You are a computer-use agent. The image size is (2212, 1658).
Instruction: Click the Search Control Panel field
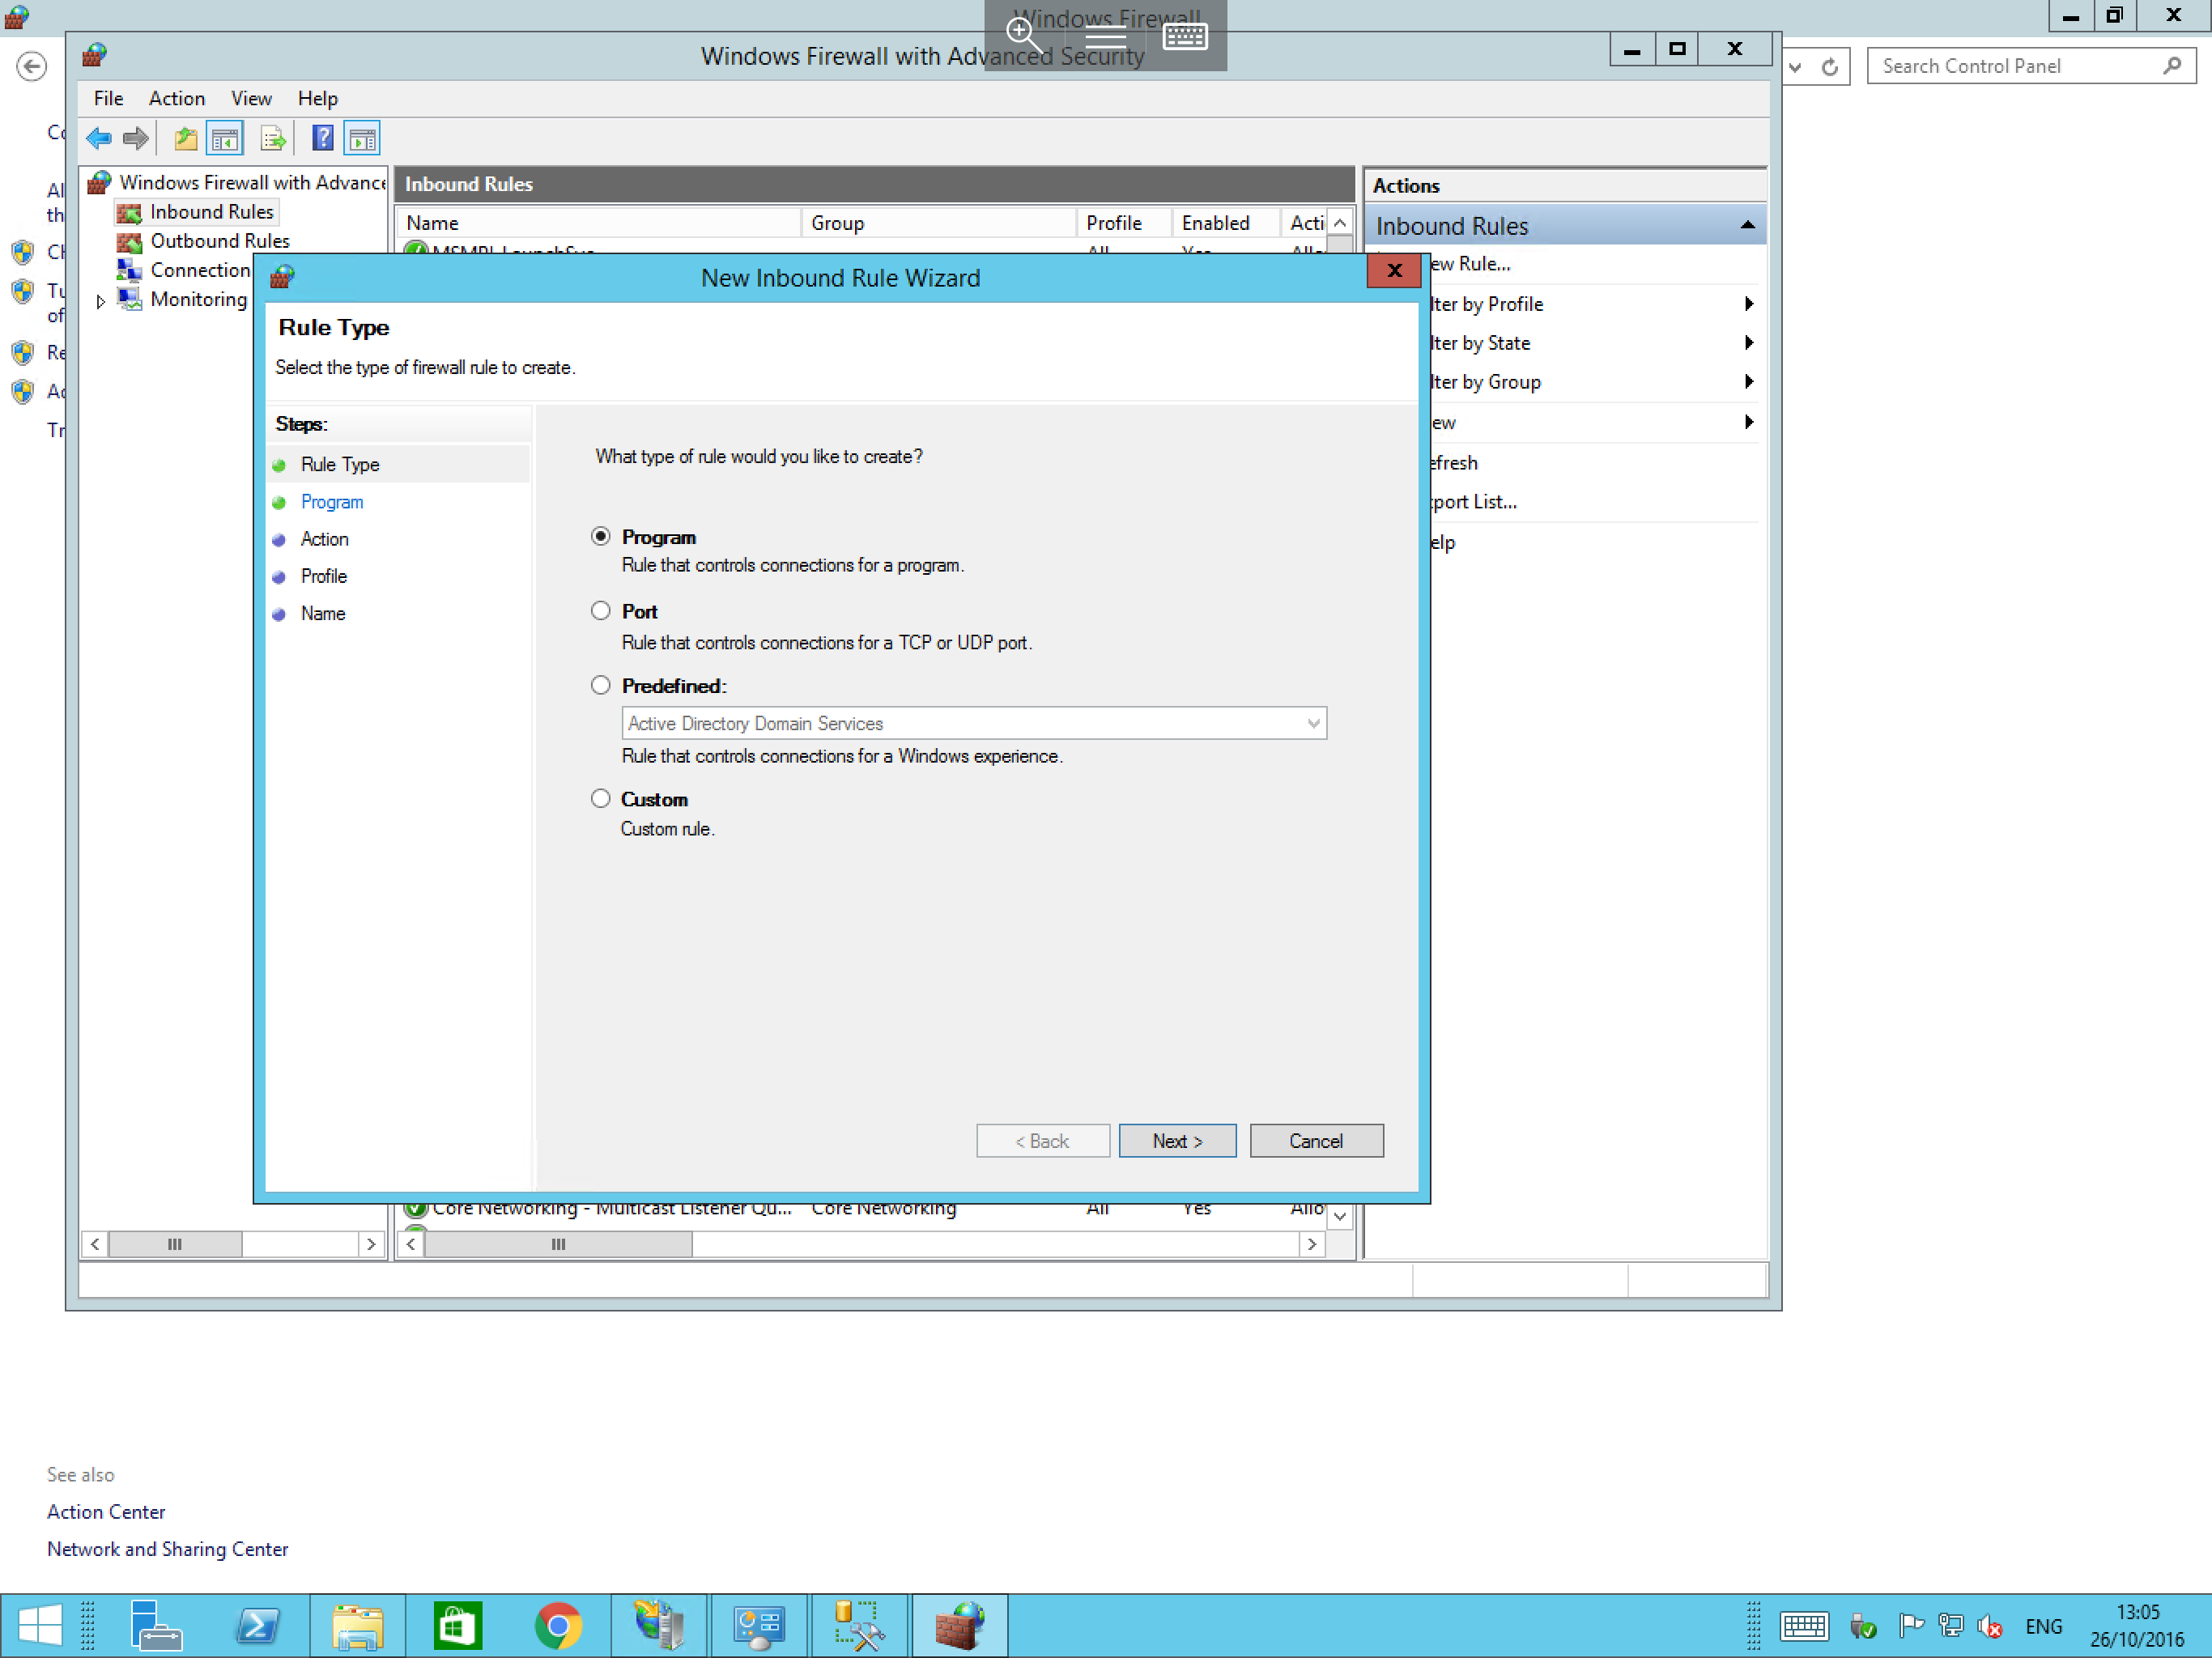point(2030,66)
